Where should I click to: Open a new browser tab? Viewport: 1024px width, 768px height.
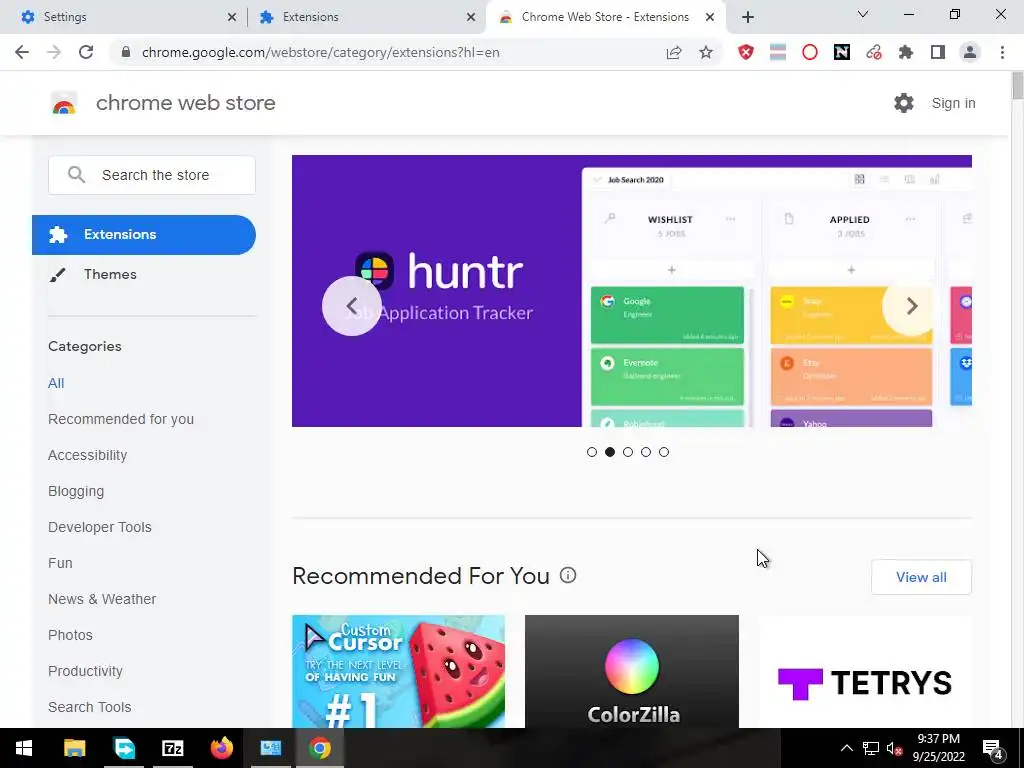coord(748,17)
